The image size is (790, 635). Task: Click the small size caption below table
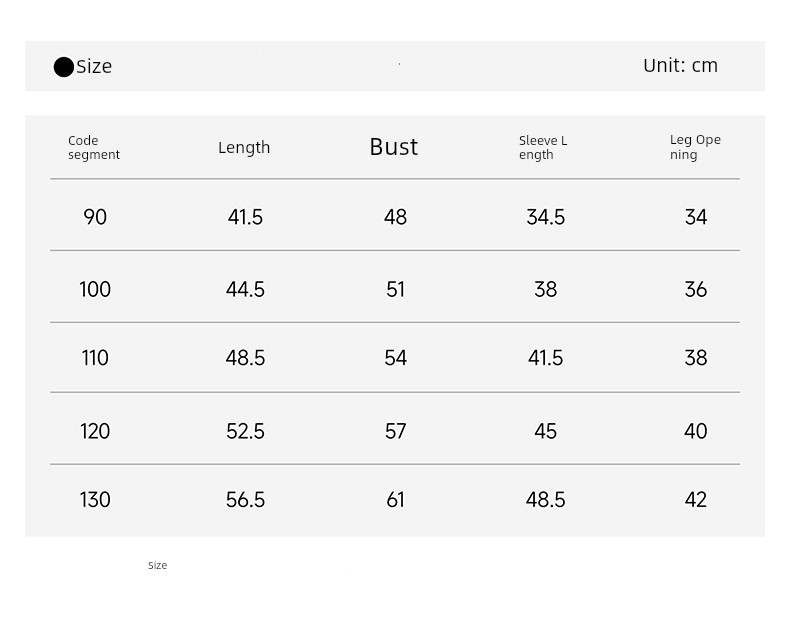coord(157,565)
